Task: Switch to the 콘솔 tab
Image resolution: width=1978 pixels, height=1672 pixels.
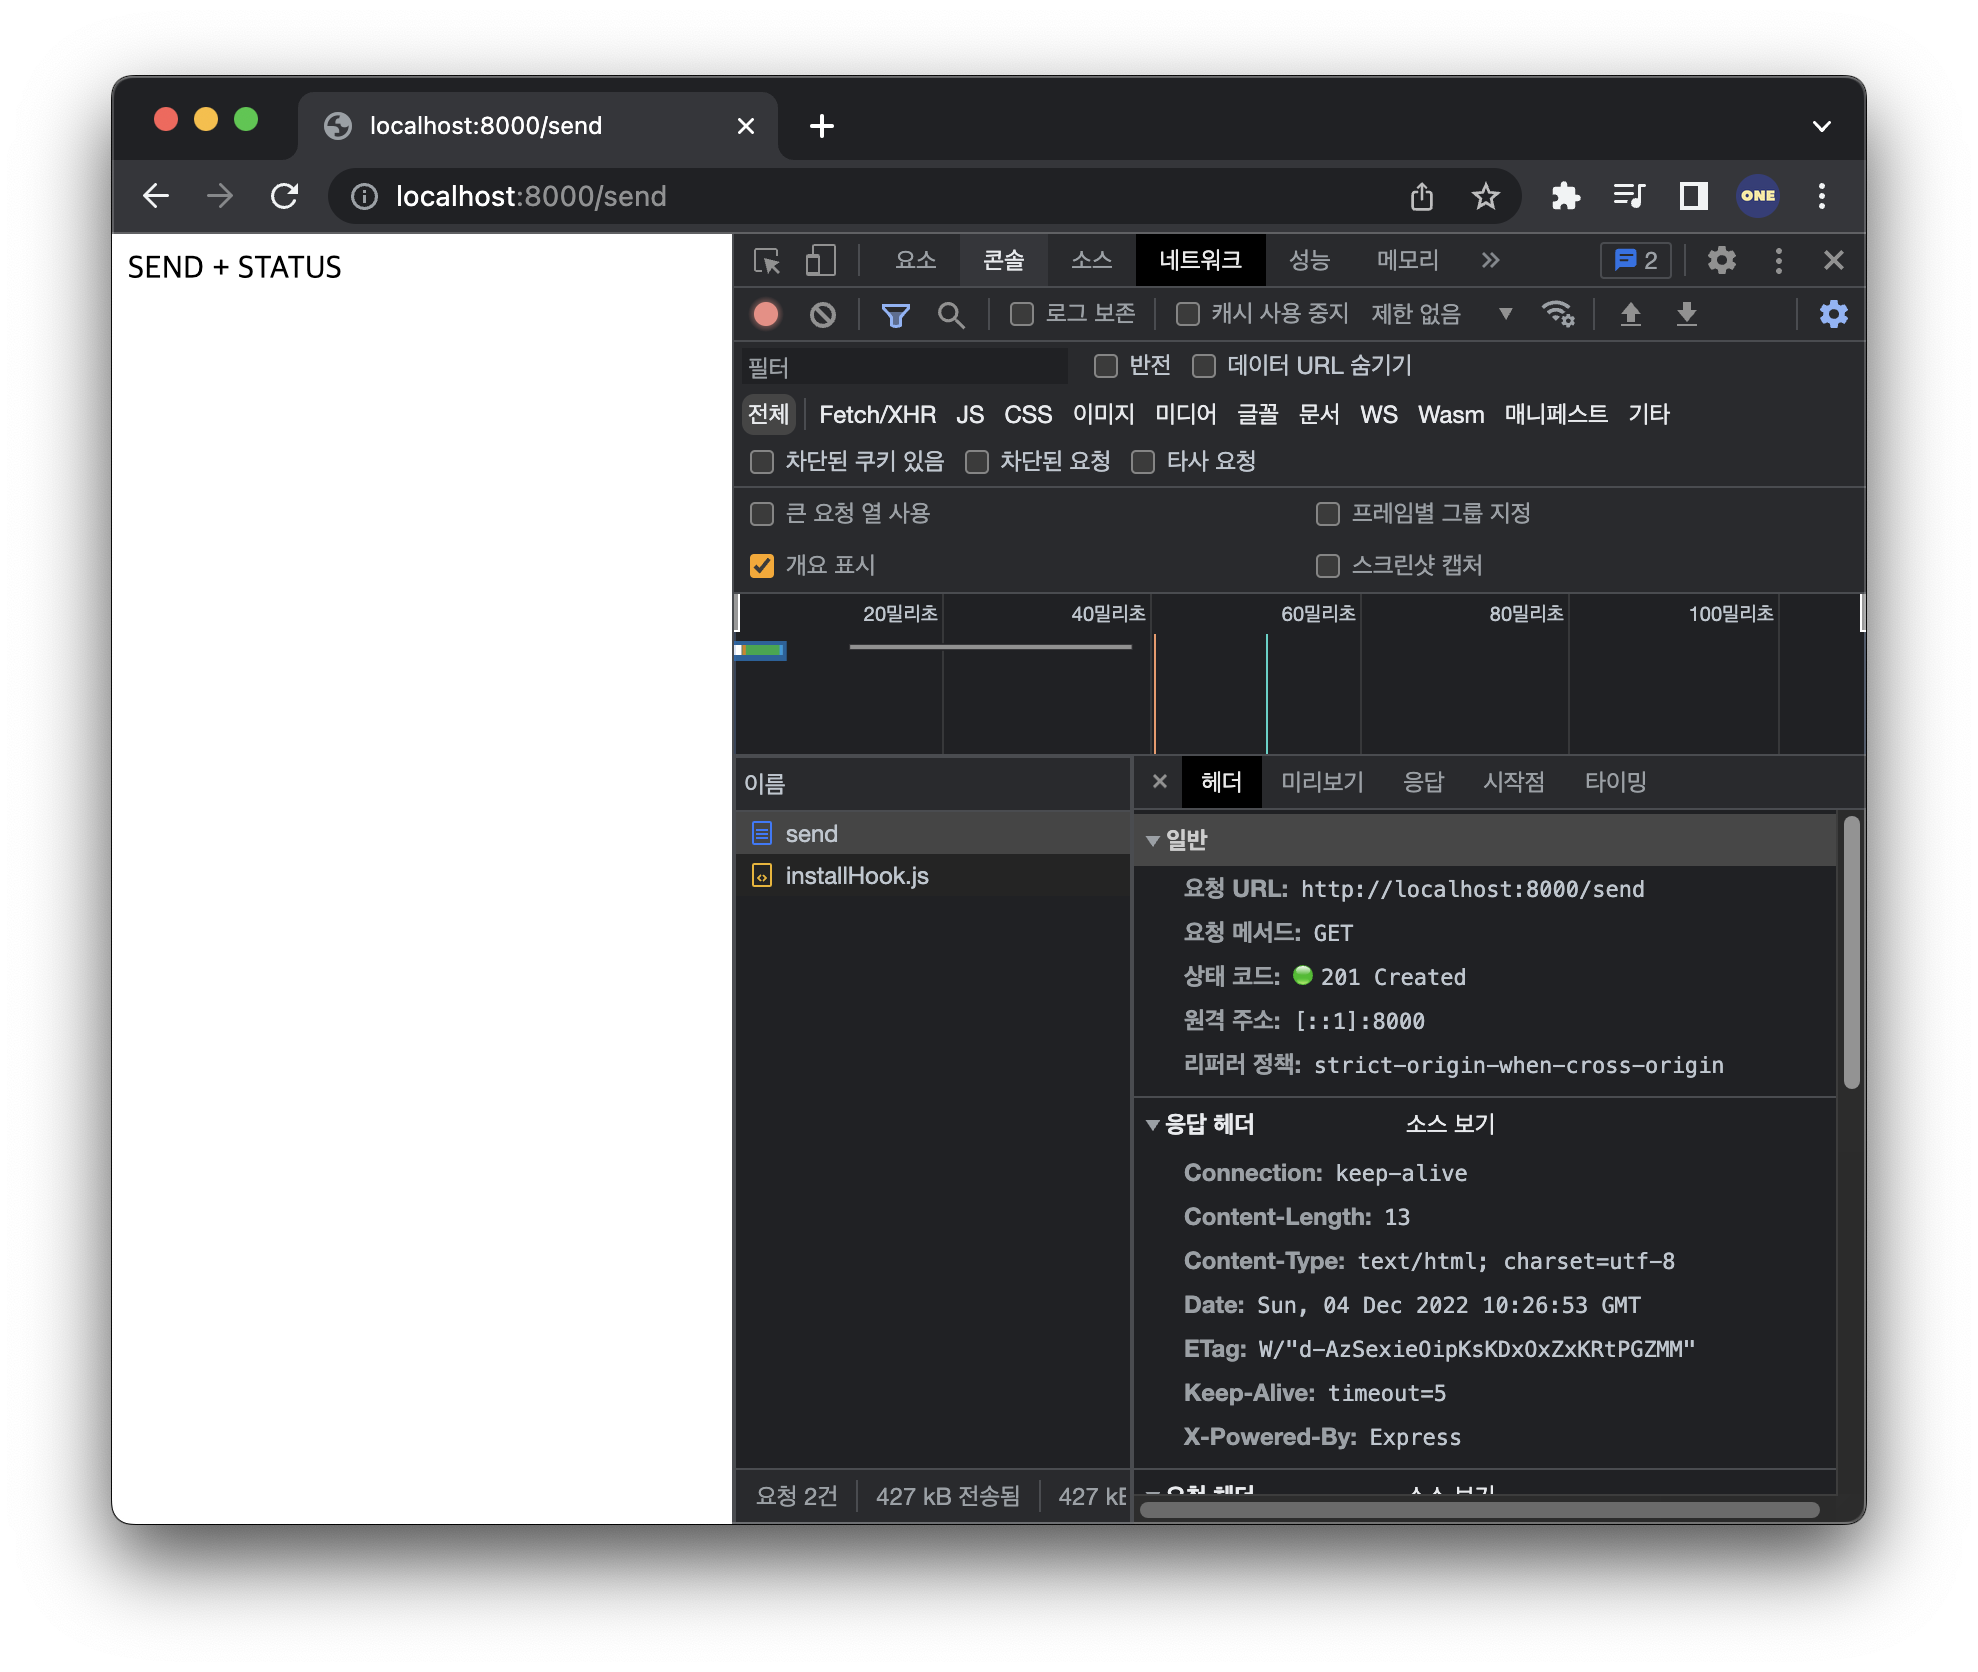Action: (x=1003, y=261)
